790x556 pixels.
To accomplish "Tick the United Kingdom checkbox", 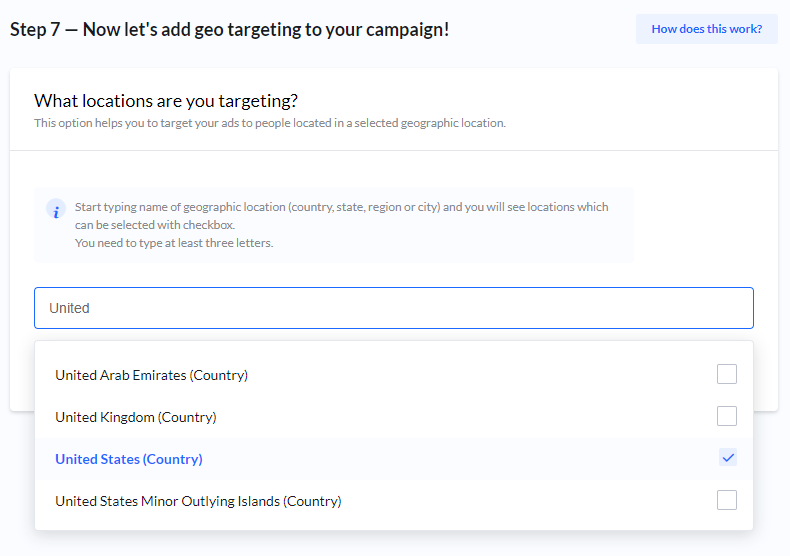I will click(727, 416).
